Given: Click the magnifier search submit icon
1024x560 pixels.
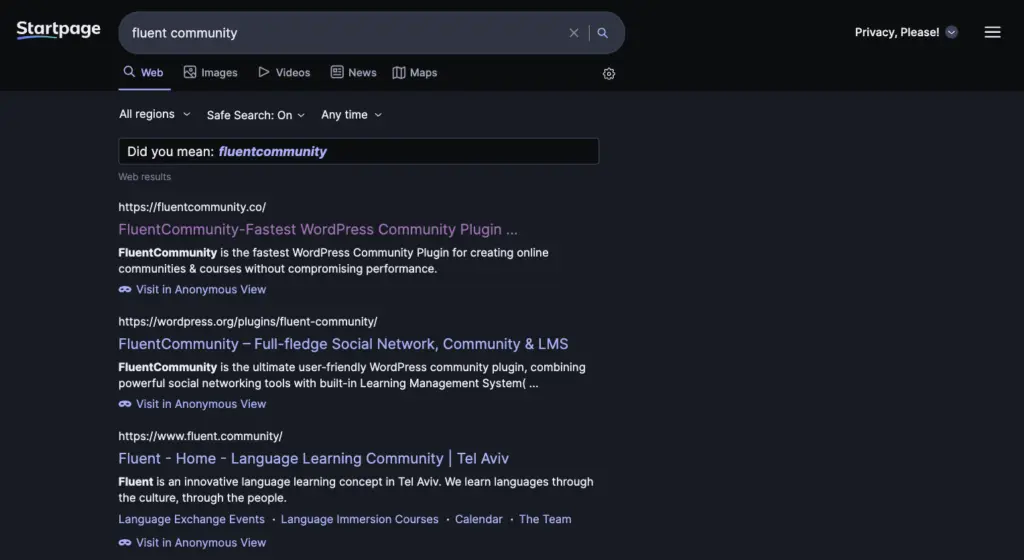Looking at the screenshot, I should coord(602,33).
